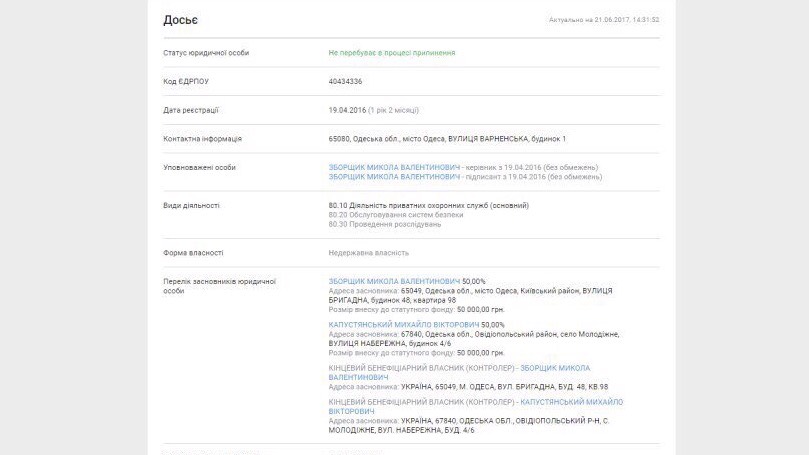Viewport: 809px width, 455px height.
Task: Open the ЗБОРЩИК link listed as підписант
Action: 394,176
